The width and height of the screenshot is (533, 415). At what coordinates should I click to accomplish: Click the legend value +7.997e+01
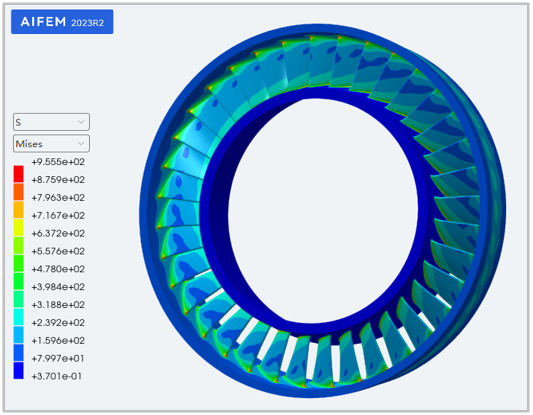(58, 359)
